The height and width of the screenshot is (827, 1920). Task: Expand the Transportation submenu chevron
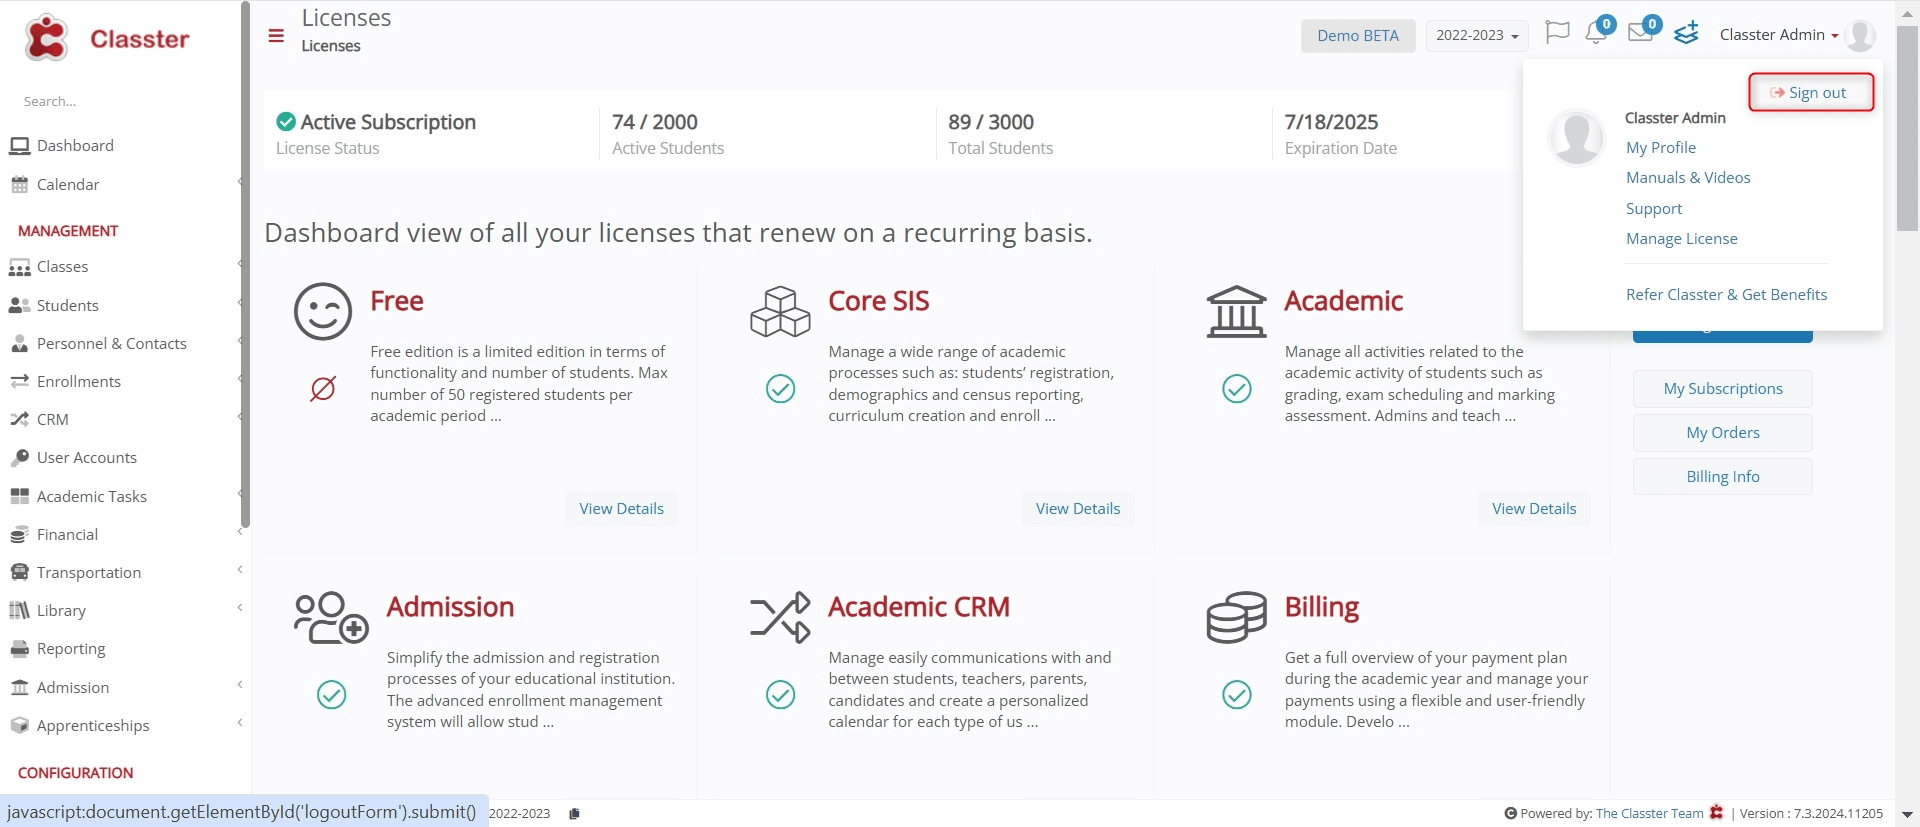(240, 570)
